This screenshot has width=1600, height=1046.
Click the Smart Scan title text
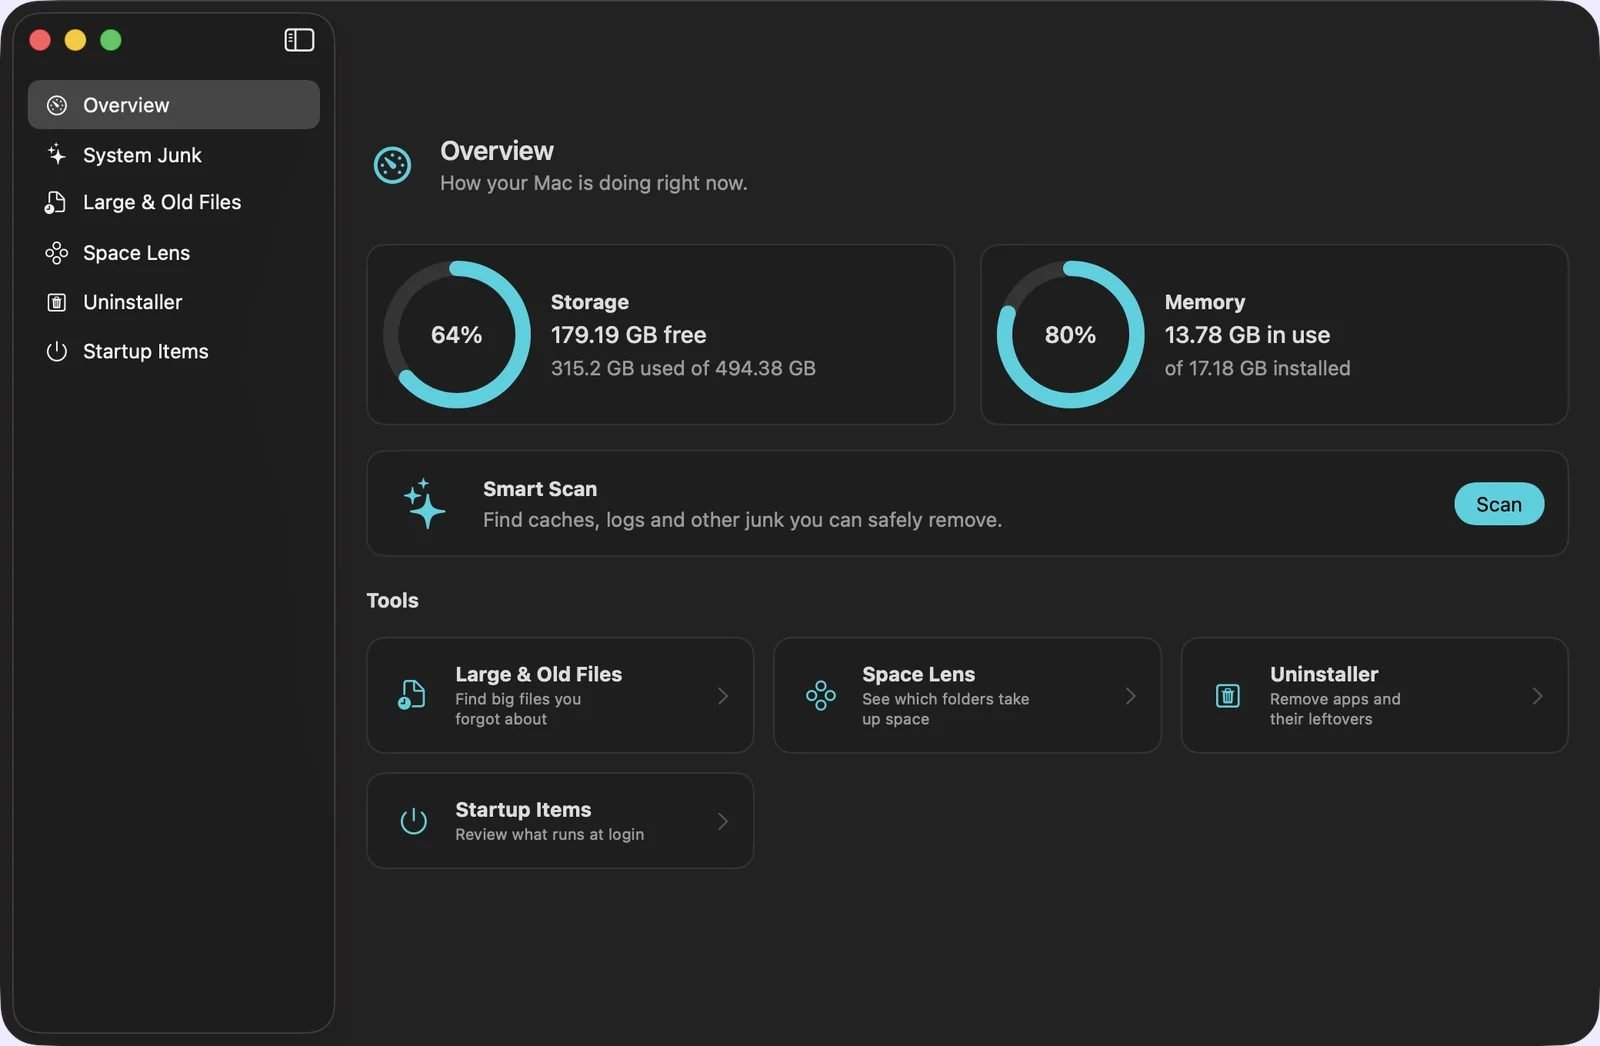[x=540, y=489]
